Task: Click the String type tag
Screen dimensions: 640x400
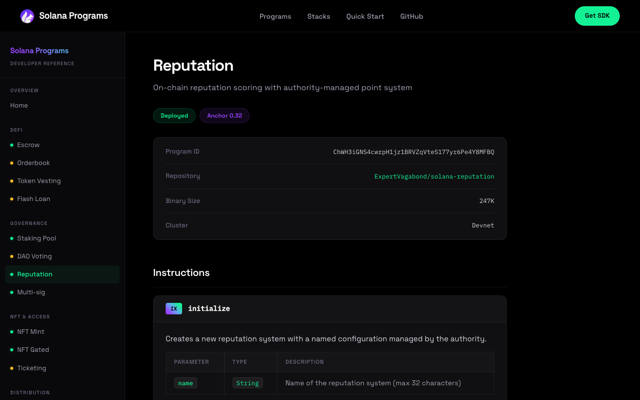Action: click(247, 383)
